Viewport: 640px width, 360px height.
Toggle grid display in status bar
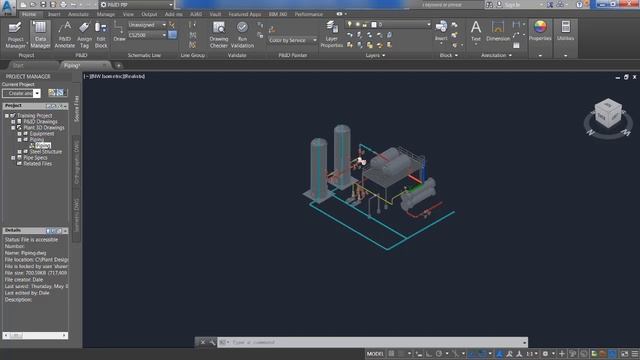click(x=391, y=353)
